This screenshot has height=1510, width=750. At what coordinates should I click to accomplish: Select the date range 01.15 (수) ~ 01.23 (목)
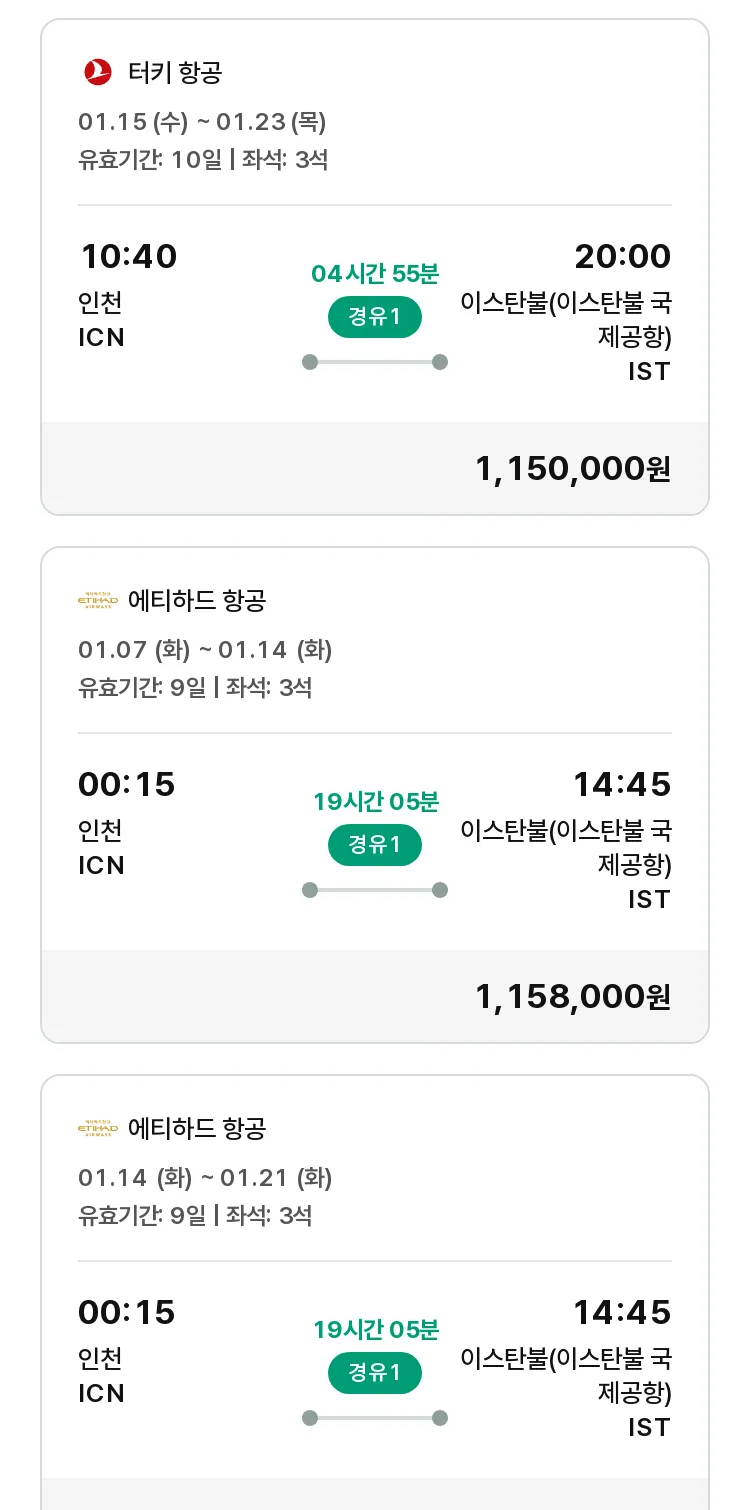tap(202, 122)
